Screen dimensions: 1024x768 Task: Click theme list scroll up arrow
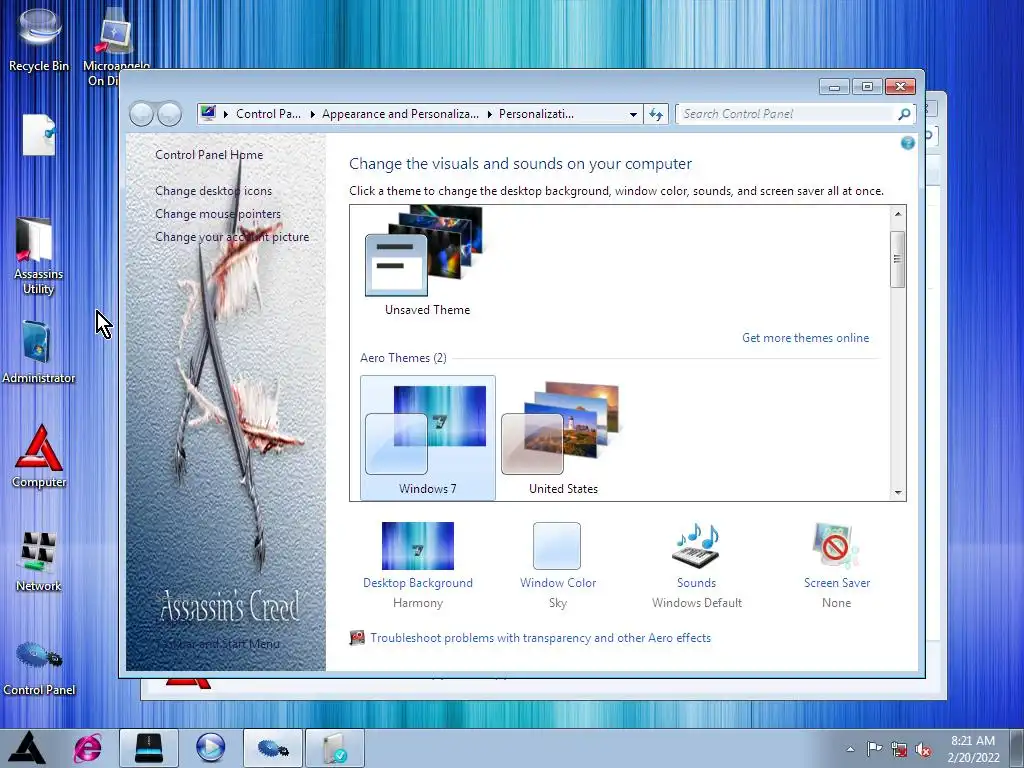point(897,214)
